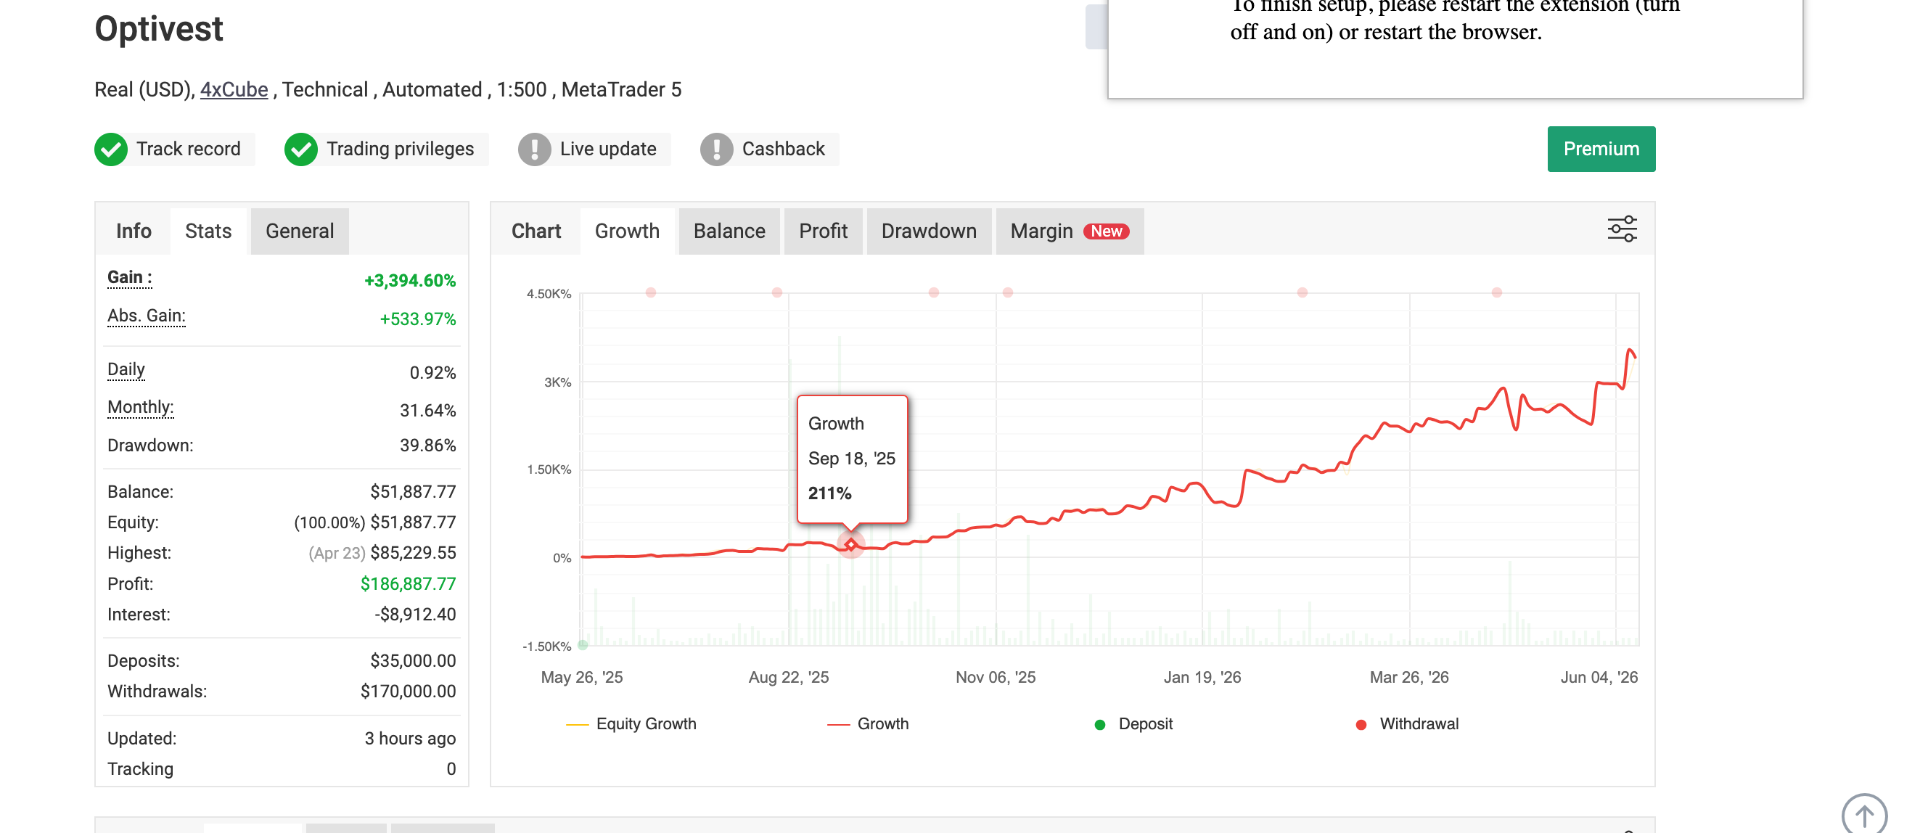Click the +533.97% absolute gain value
Screen dimensions: 1920x833
coord(418,319)
